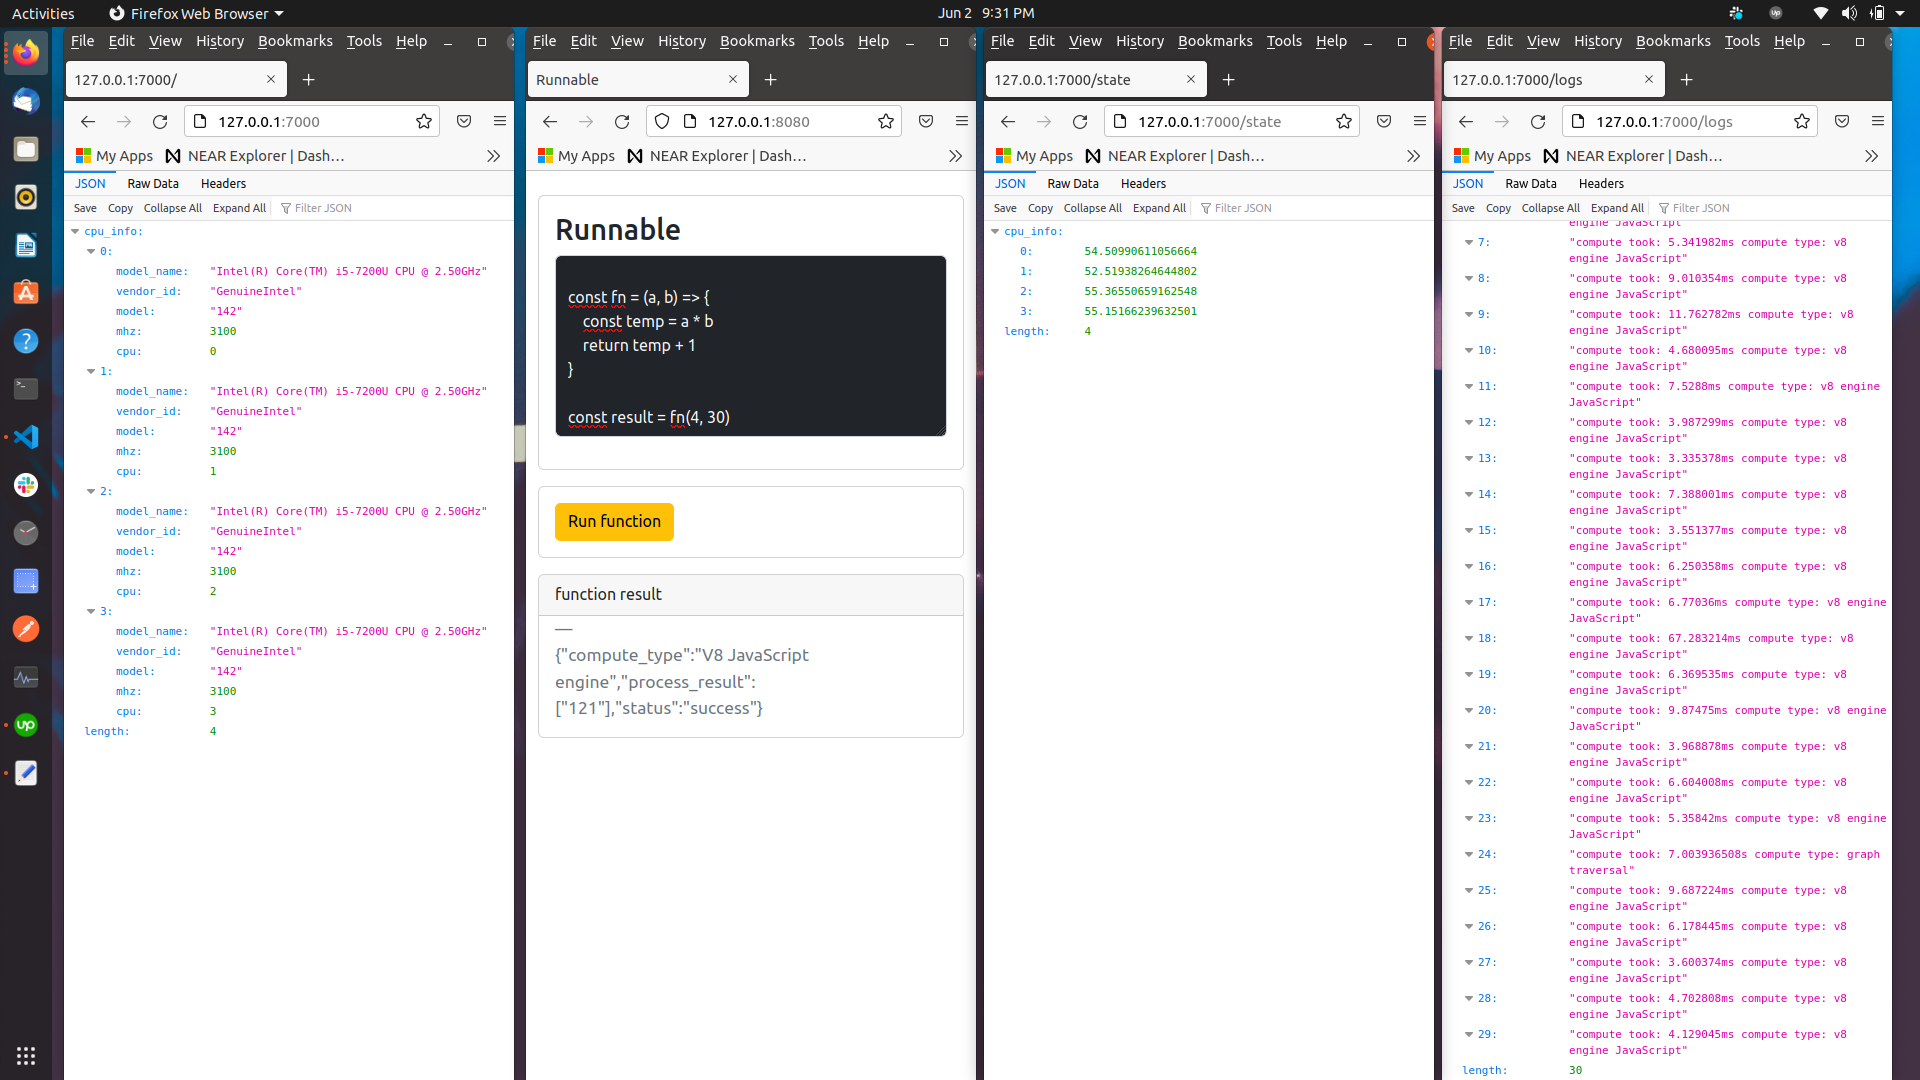Open Activities overview in the top bar
1920x1080 pixels.
43,13
